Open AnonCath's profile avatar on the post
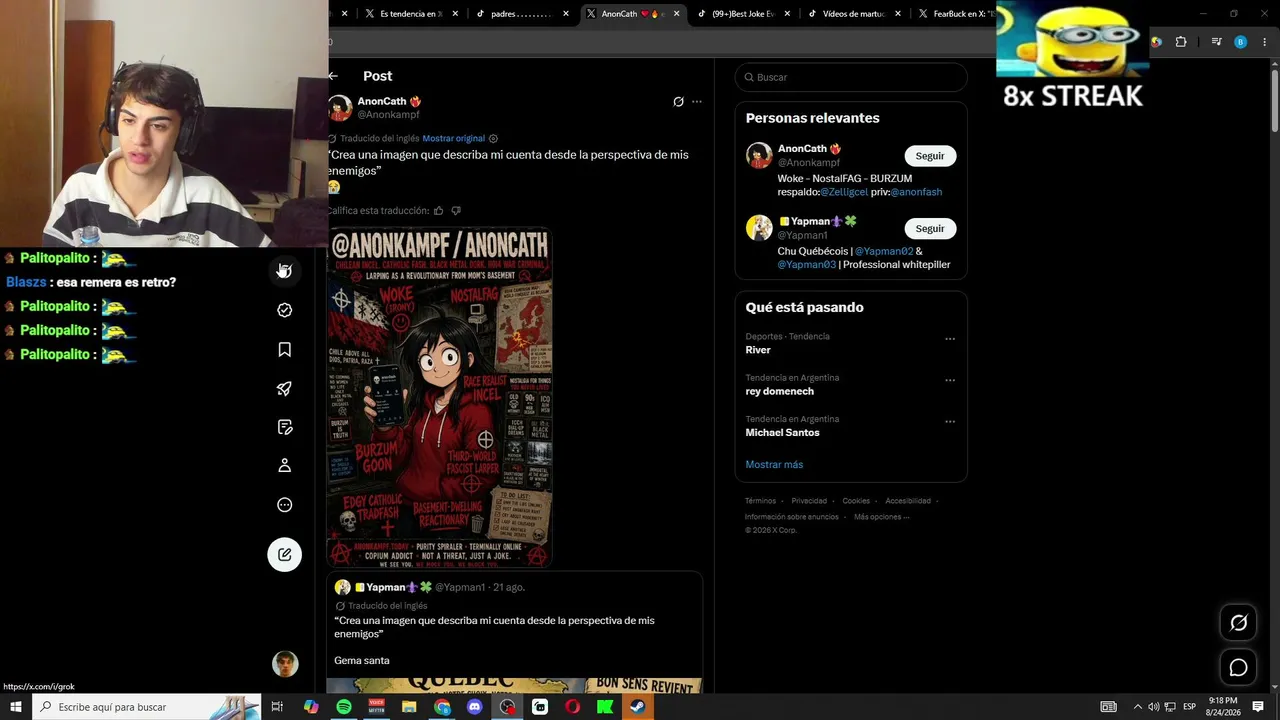The width and height of the screenshot is (1280, 720). click(340, 108)
